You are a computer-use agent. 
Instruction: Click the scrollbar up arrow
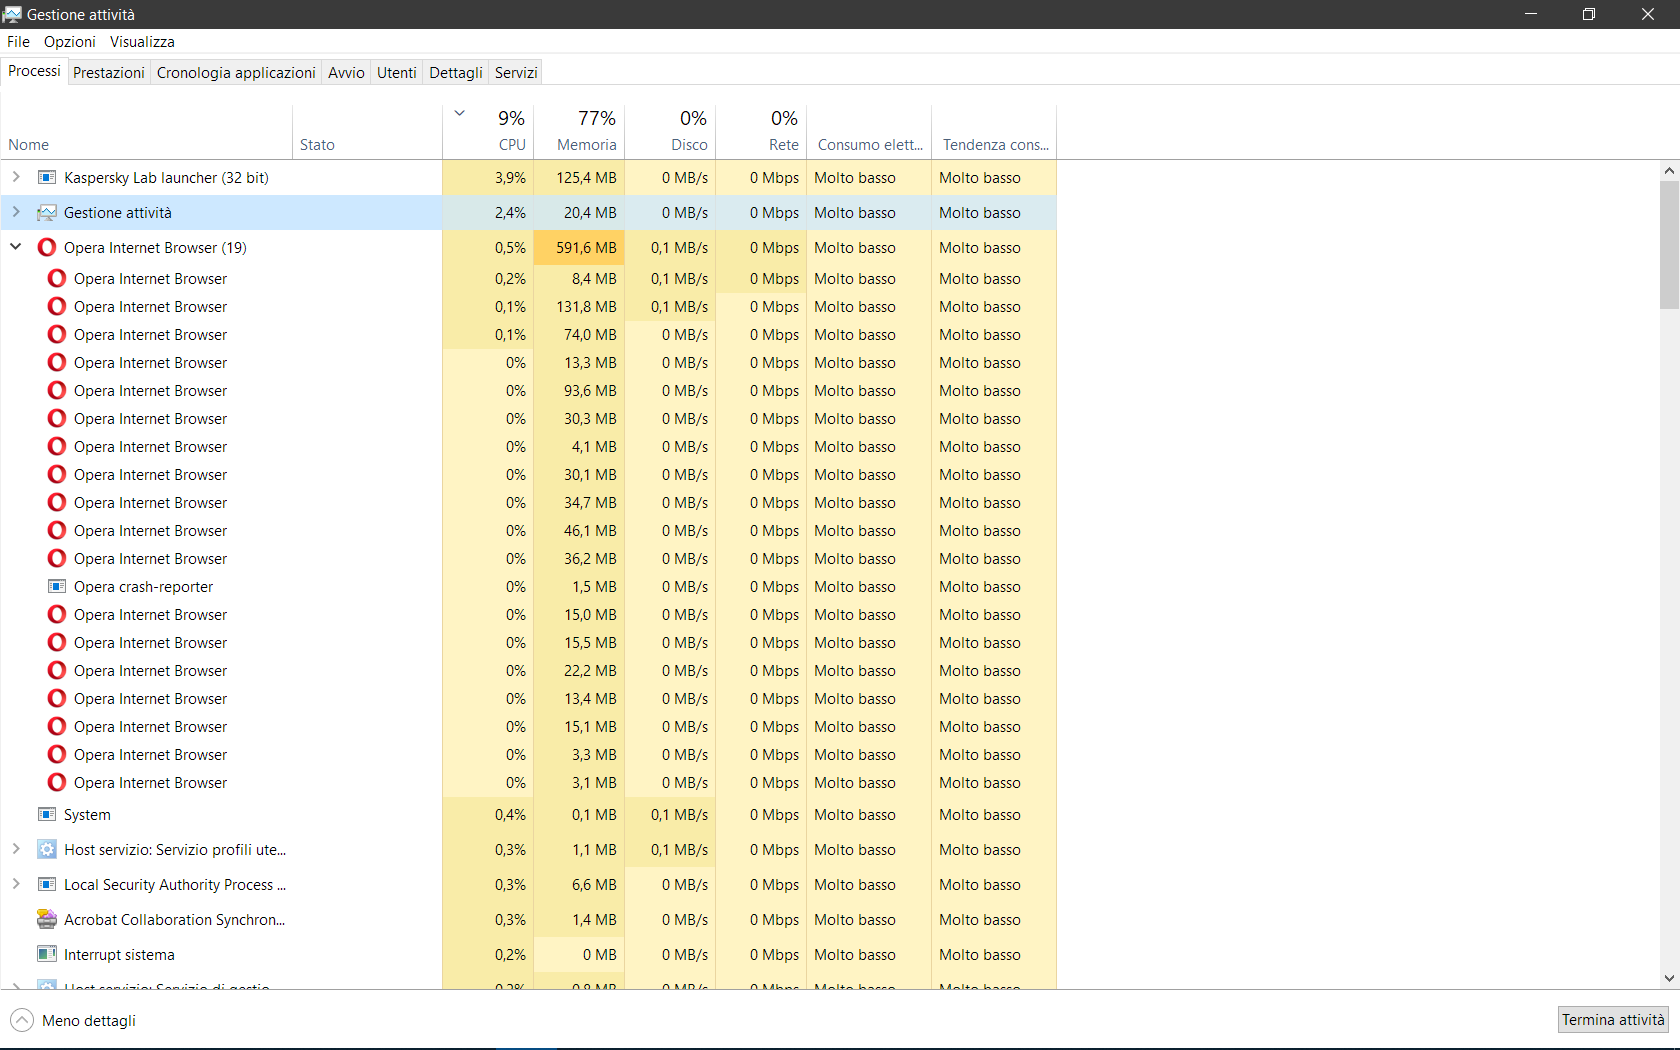tap(1669, 171)
